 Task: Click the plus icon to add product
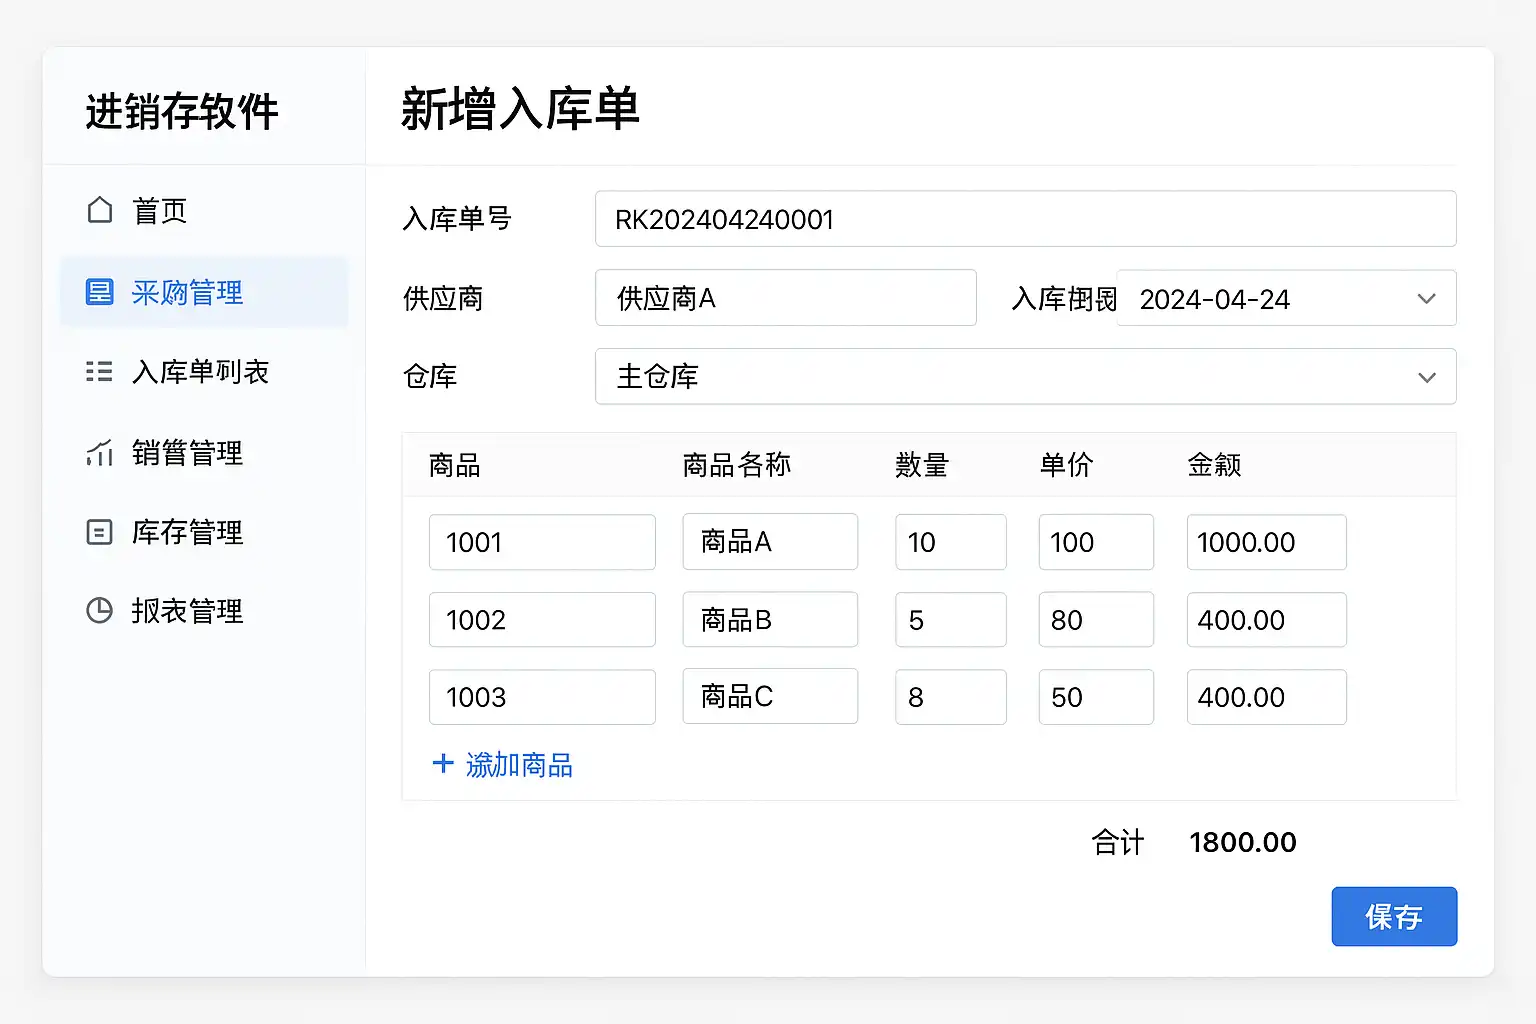pos(443,764)
